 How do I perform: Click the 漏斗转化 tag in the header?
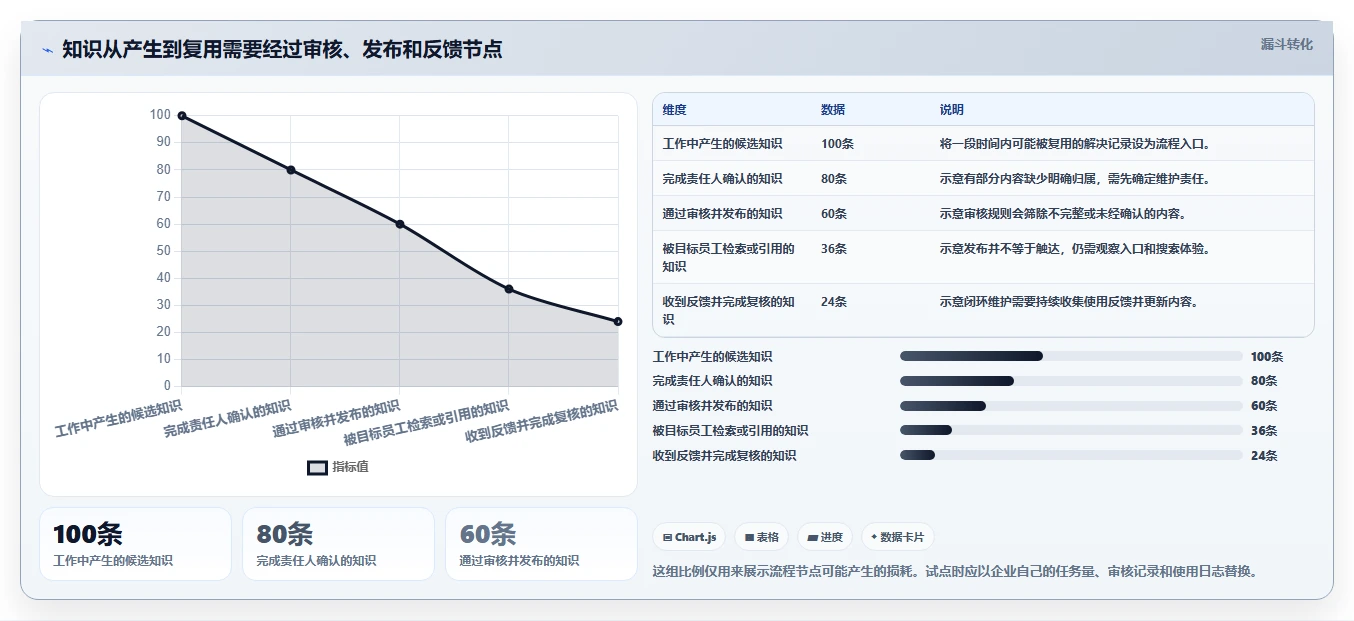tap(1286, 45)
